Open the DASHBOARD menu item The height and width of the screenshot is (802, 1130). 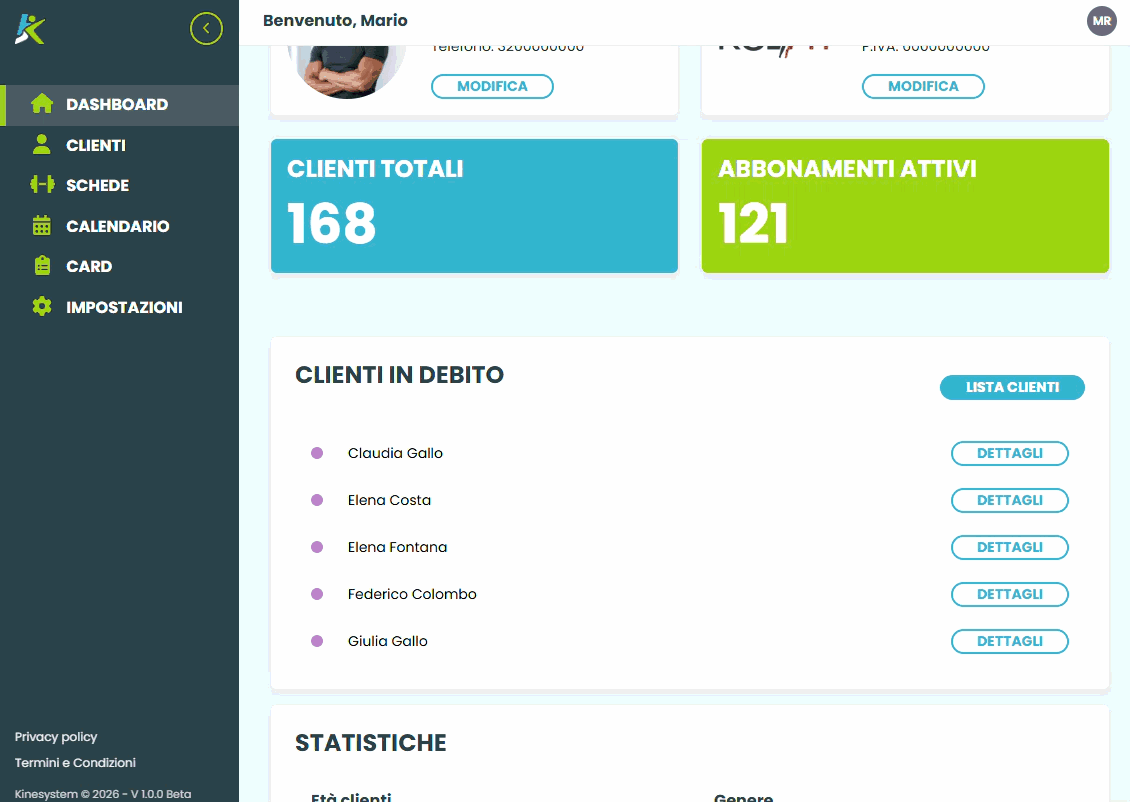pyautogui.click(x=120, y=105)
